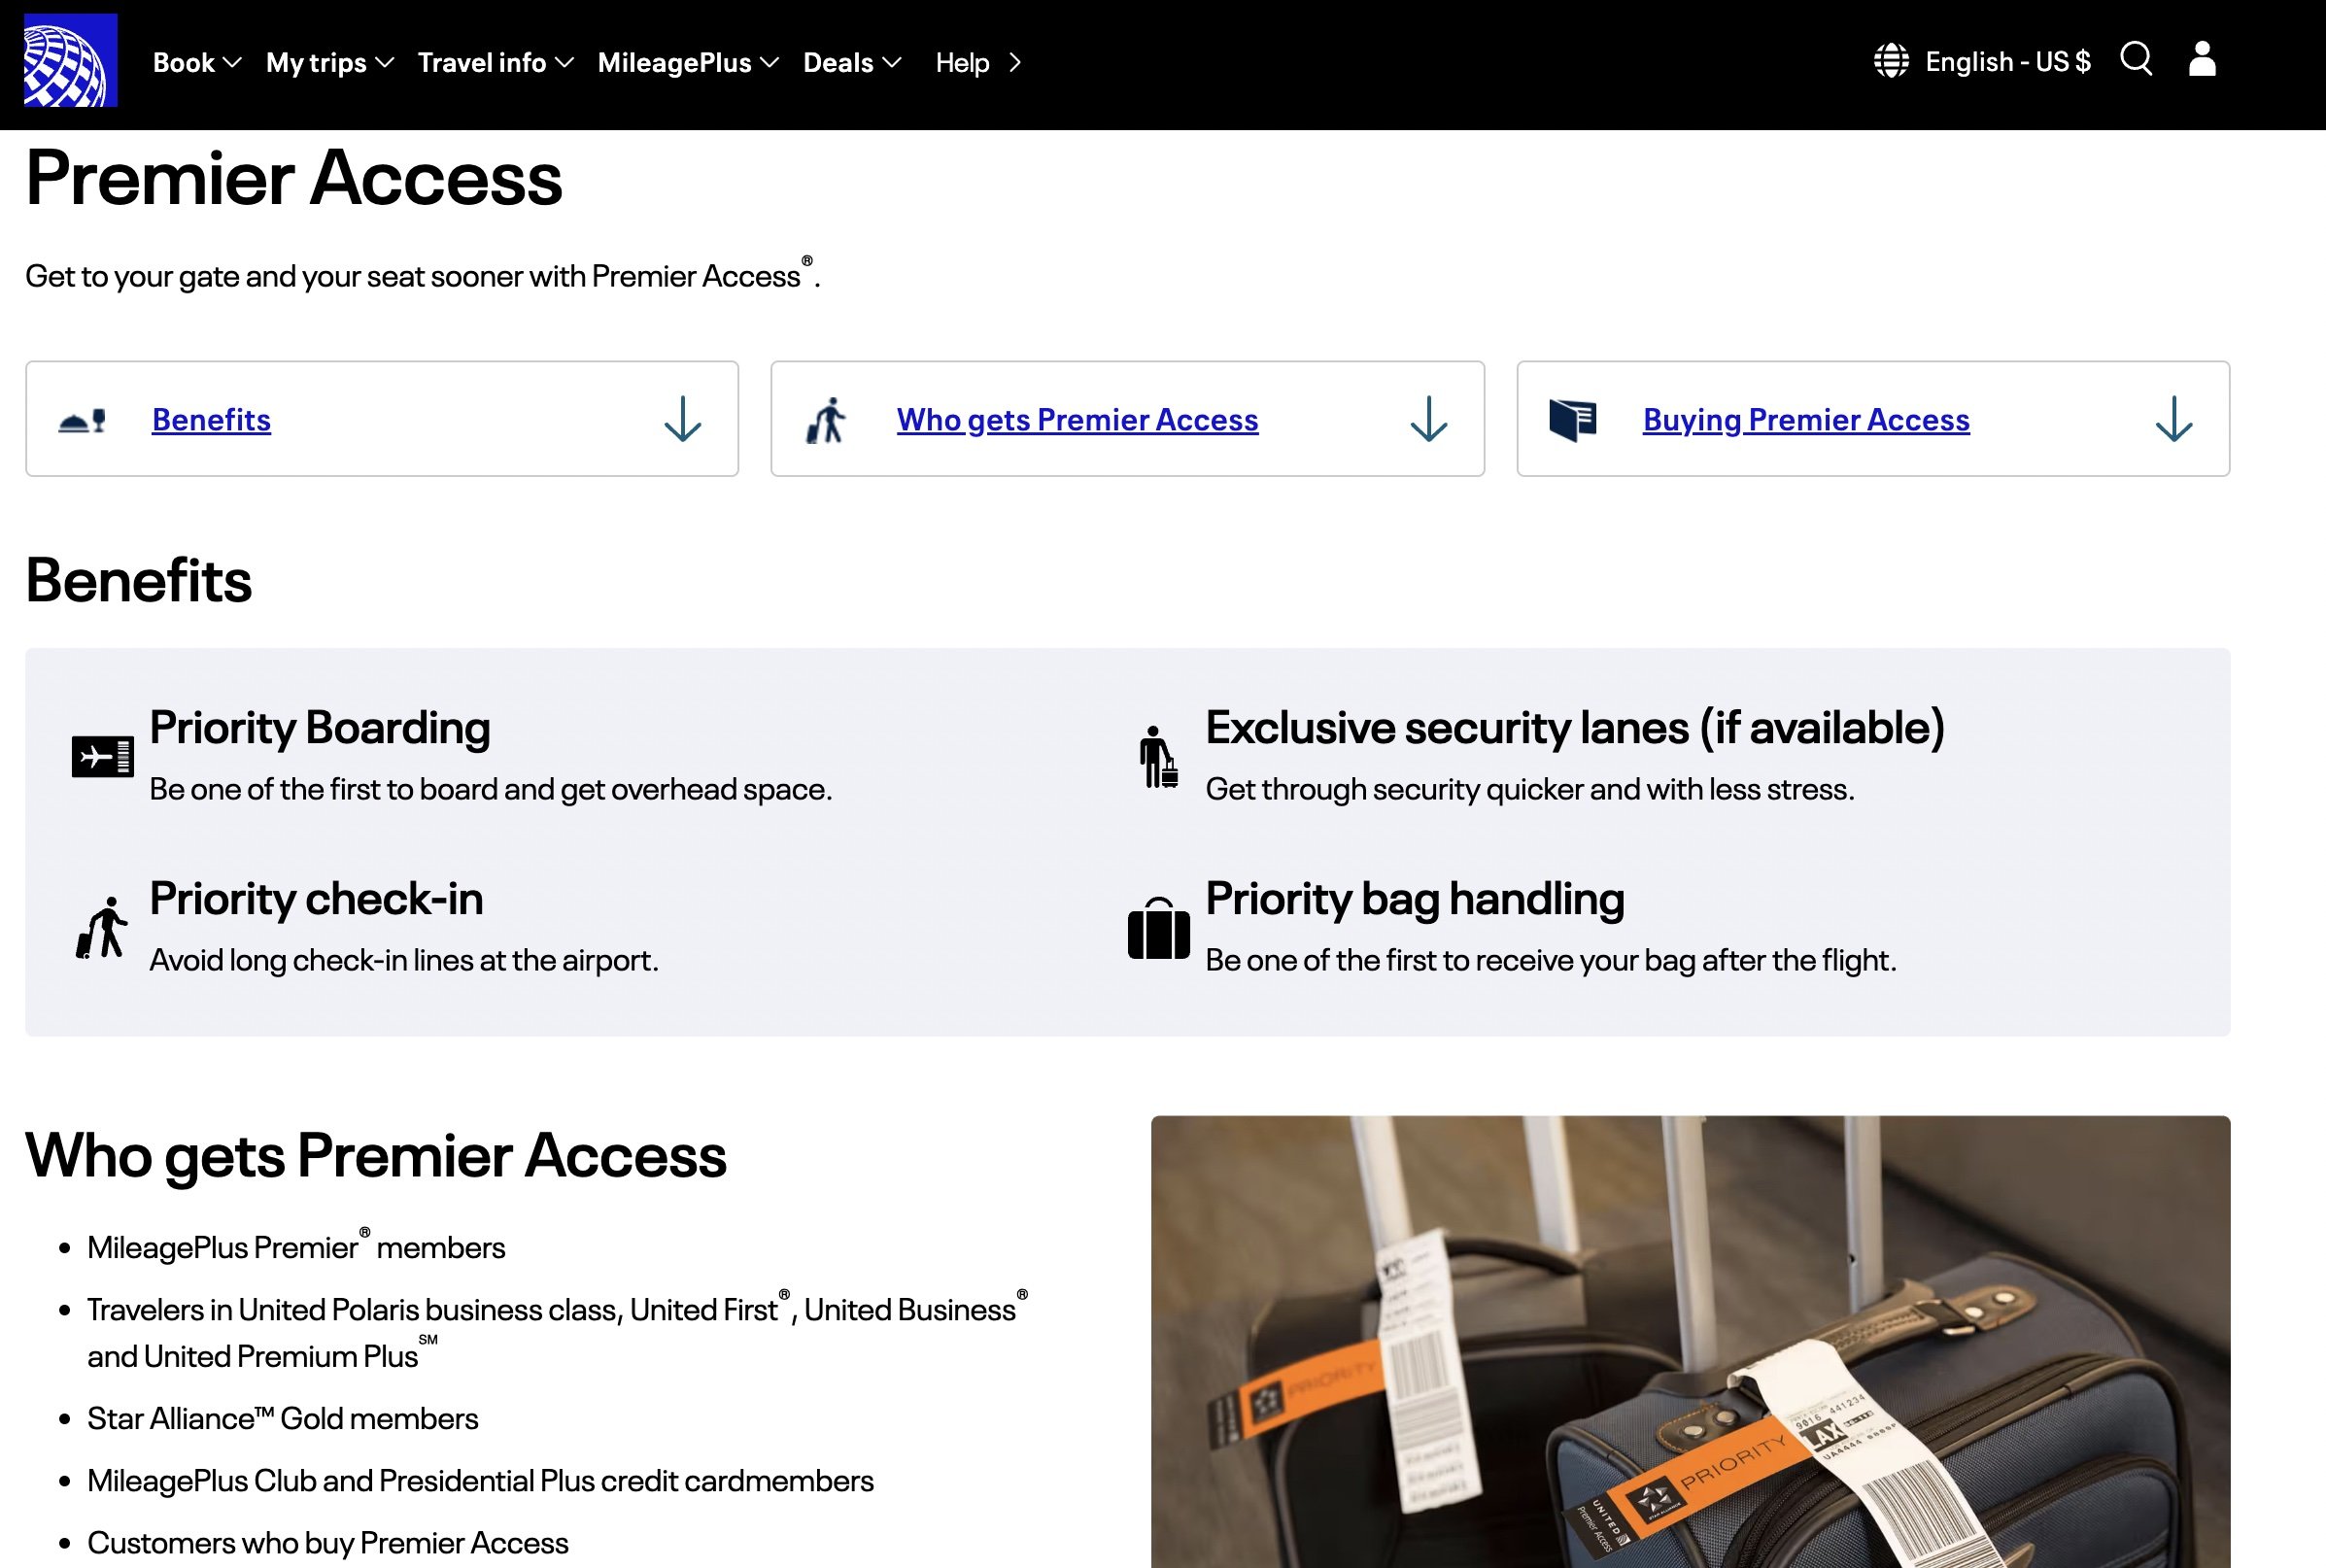The width and height of the screenshot is (2326, 1568).
Task: Follow the Who gets Premier Access link
Action: coord(1077,419)
